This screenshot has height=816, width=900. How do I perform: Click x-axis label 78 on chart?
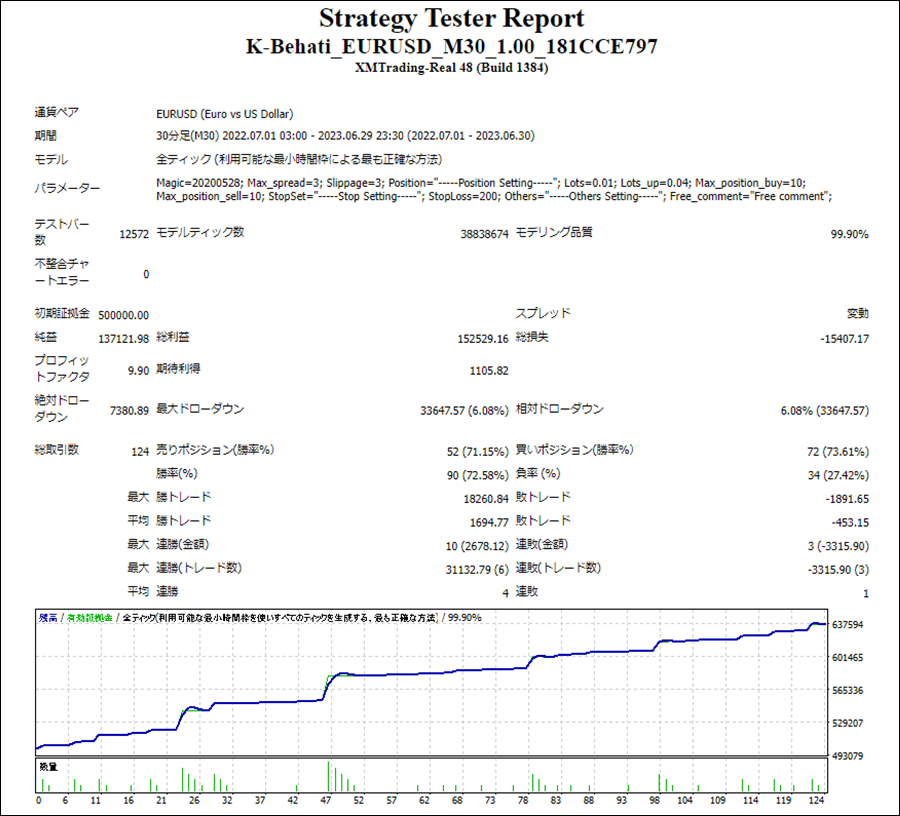(x=523, y=800)
